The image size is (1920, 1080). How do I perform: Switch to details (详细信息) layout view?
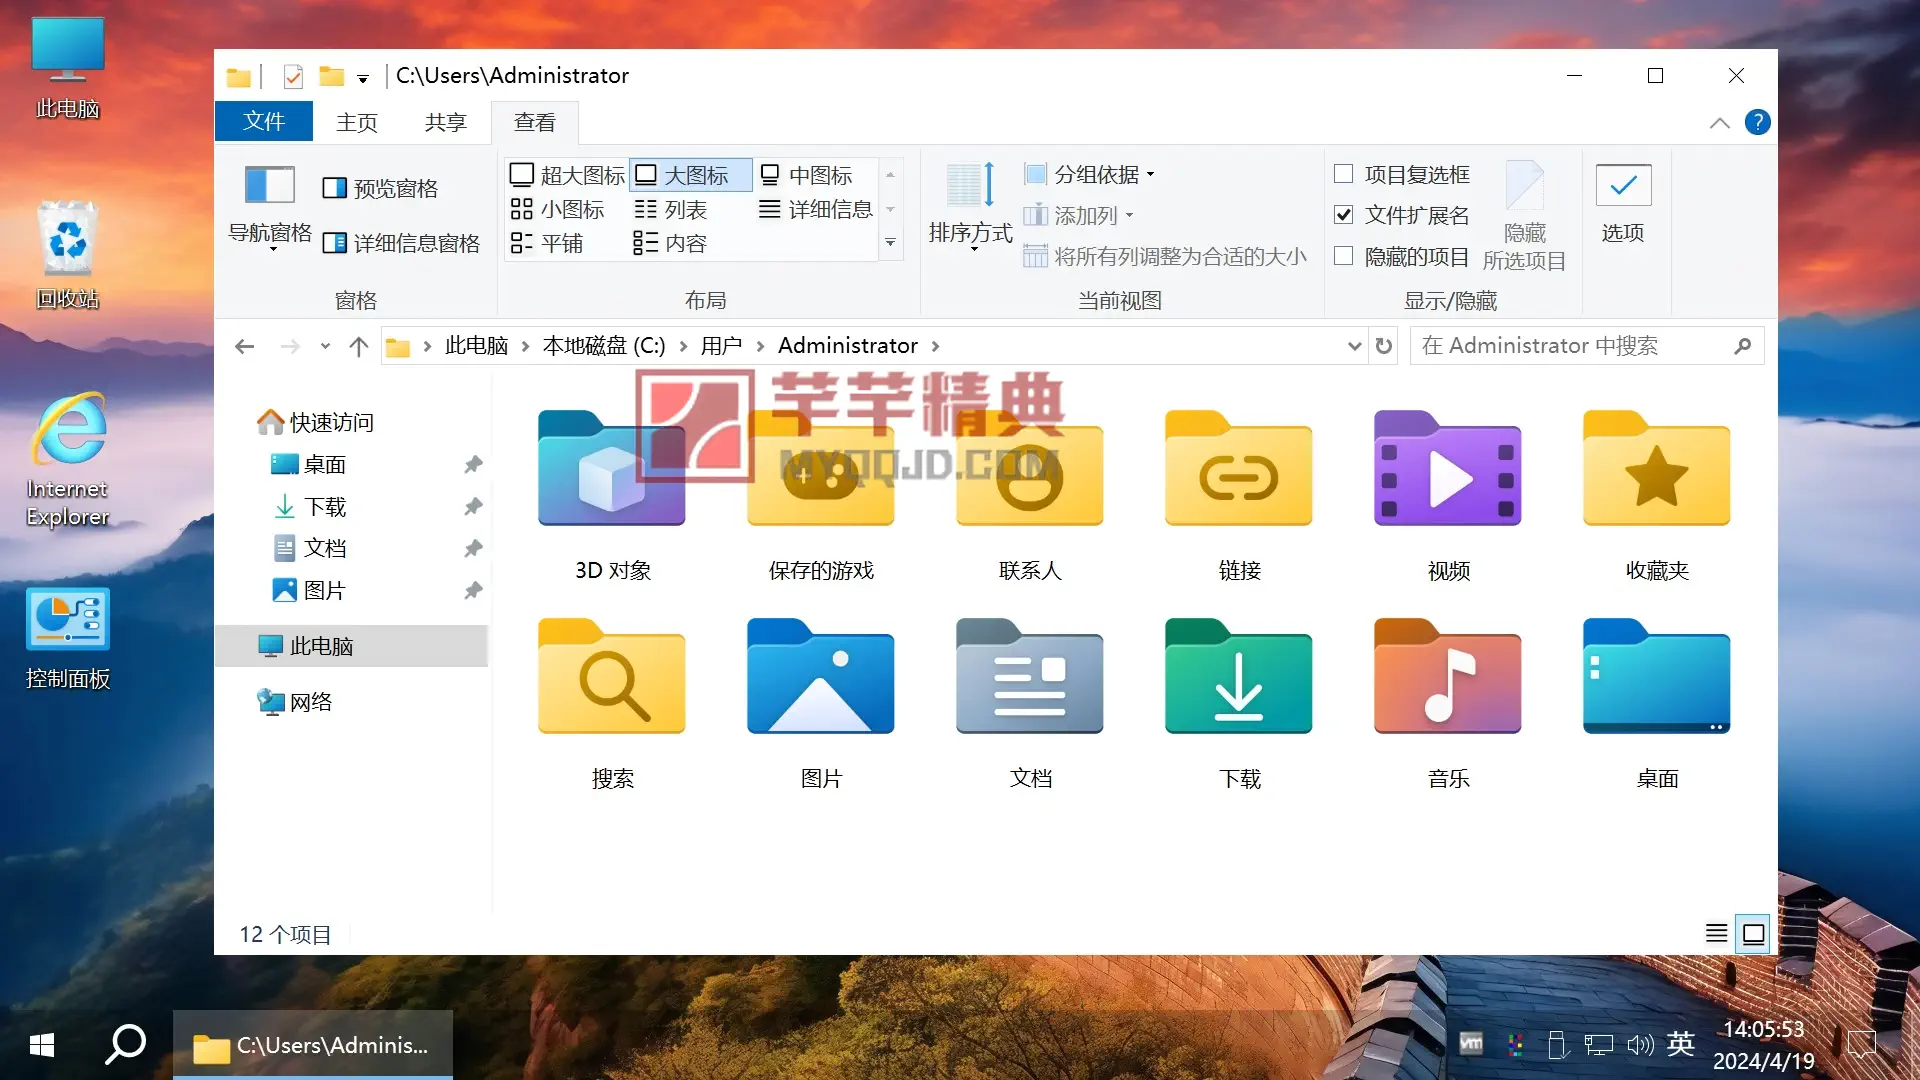[816, 209]
